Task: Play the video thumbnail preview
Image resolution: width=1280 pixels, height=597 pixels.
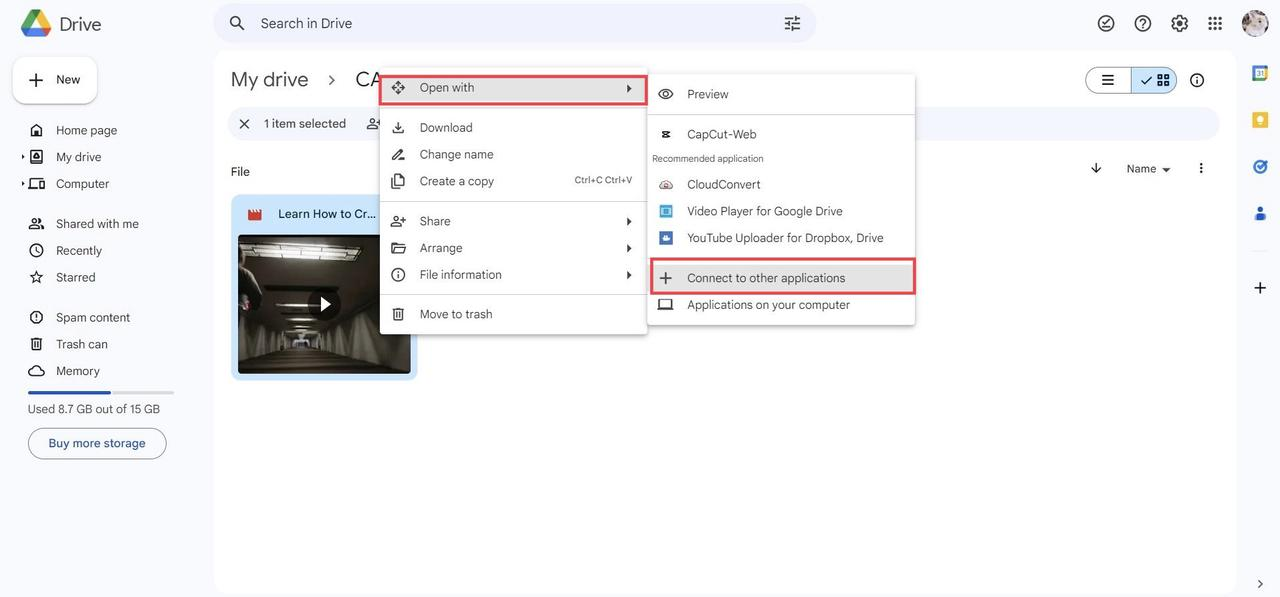Action: click(x=324, y=304)
